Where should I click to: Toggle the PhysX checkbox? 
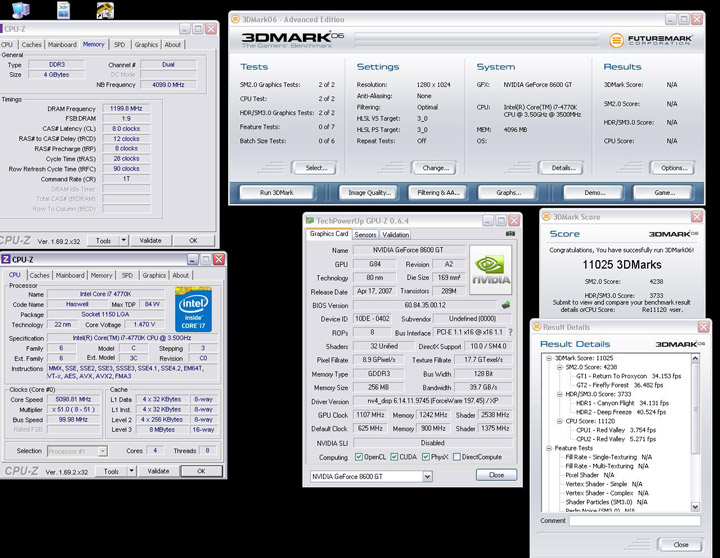(426, 457)
